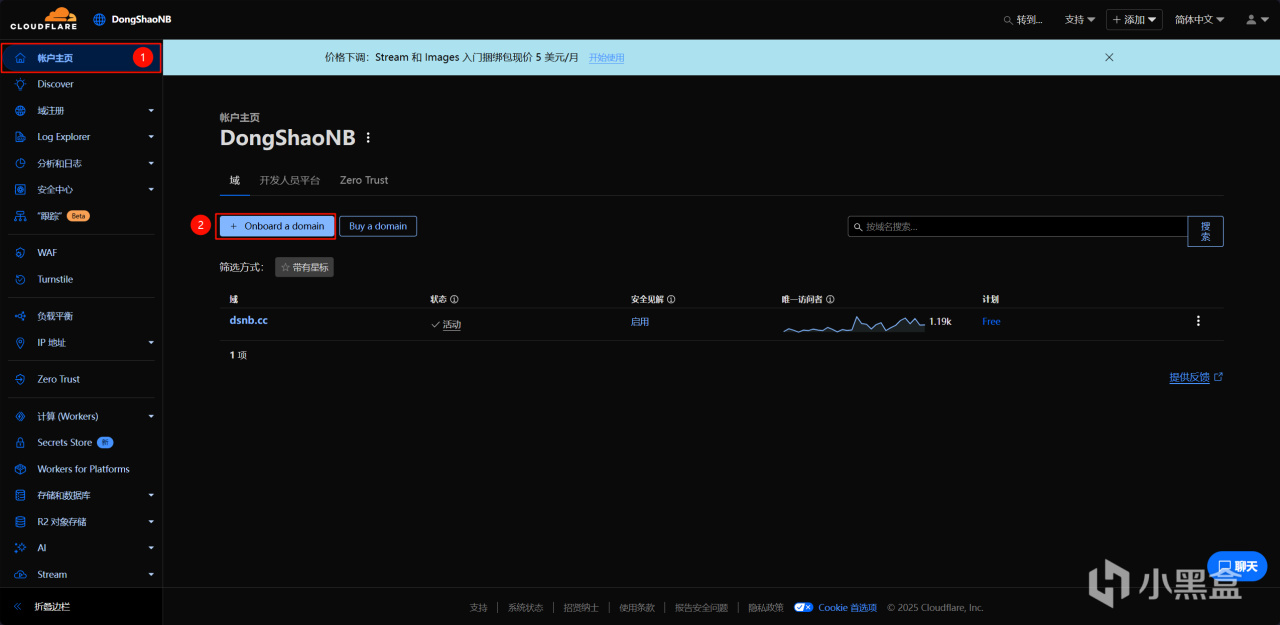
Task: Expand the IP 地址 section arrow
Action: (151, 342)
